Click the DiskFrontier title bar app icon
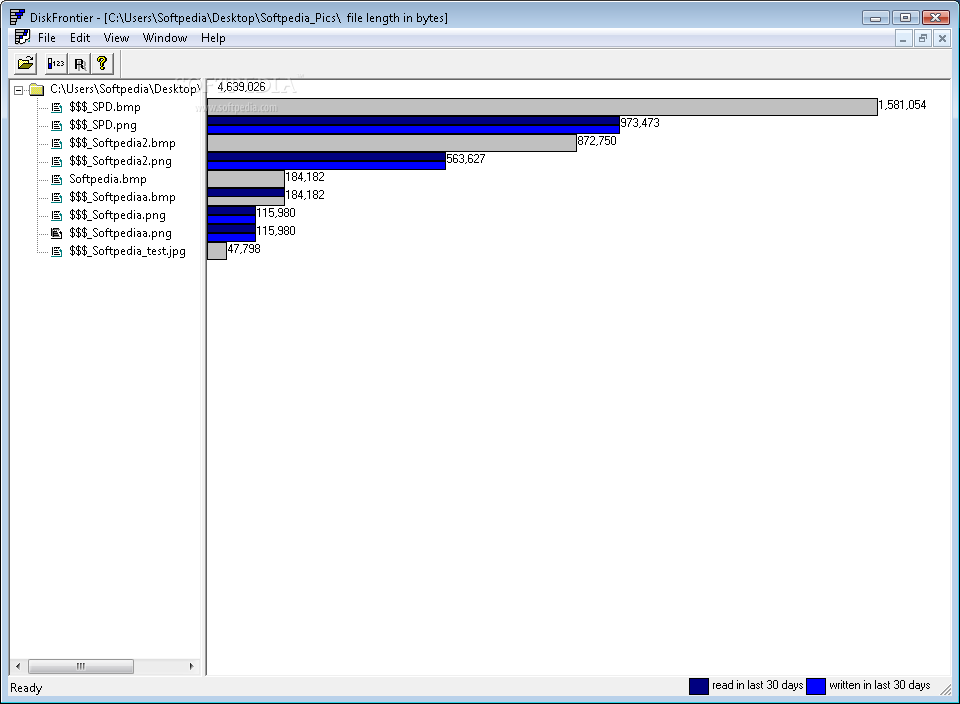 [x=17, y=17]
